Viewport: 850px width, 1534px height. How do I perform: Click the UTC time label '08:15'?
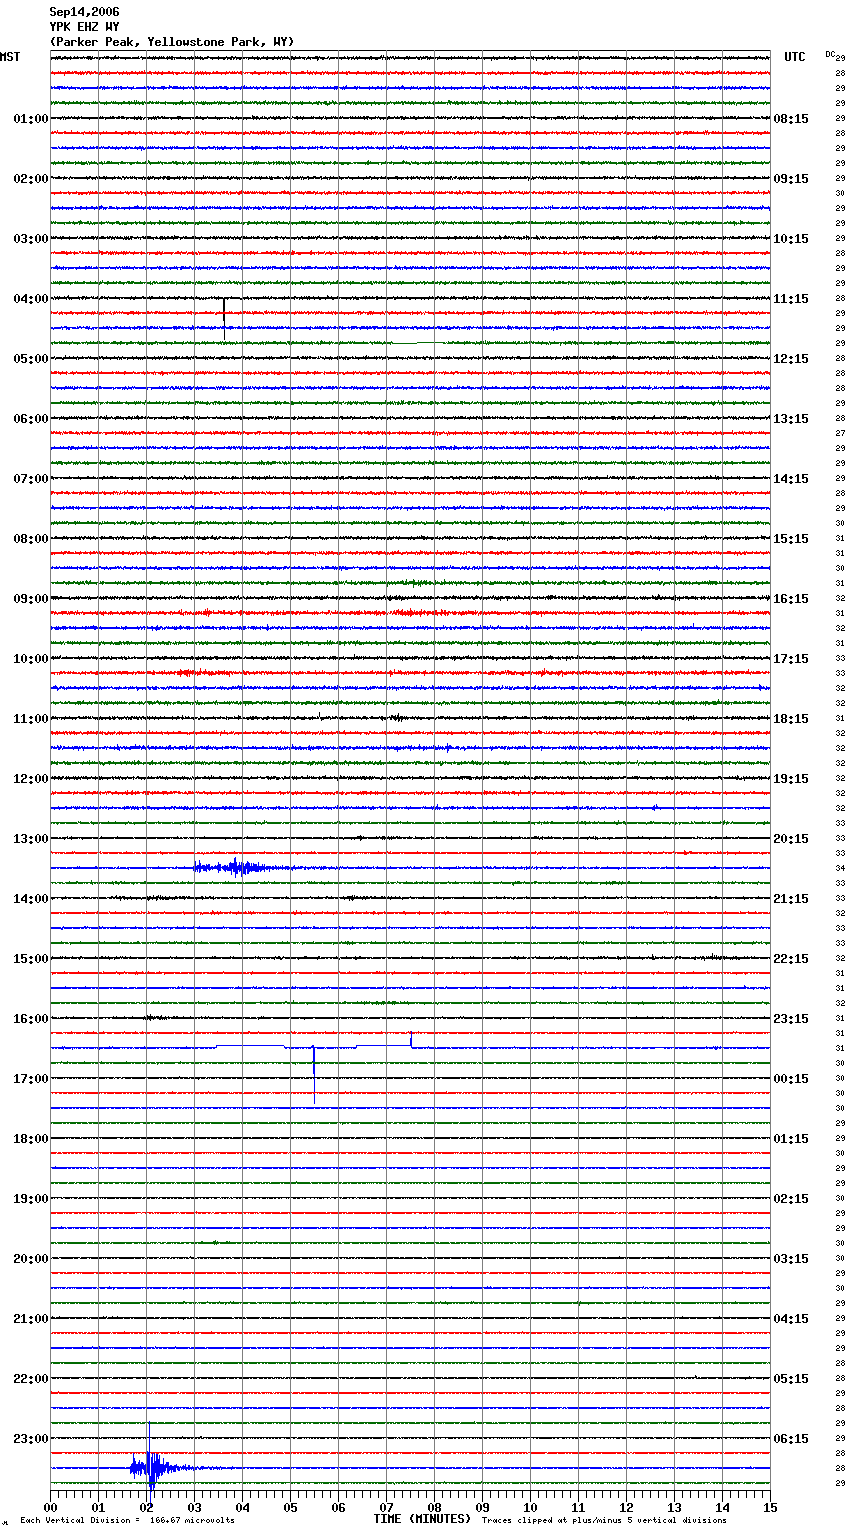tap(791, 119)
